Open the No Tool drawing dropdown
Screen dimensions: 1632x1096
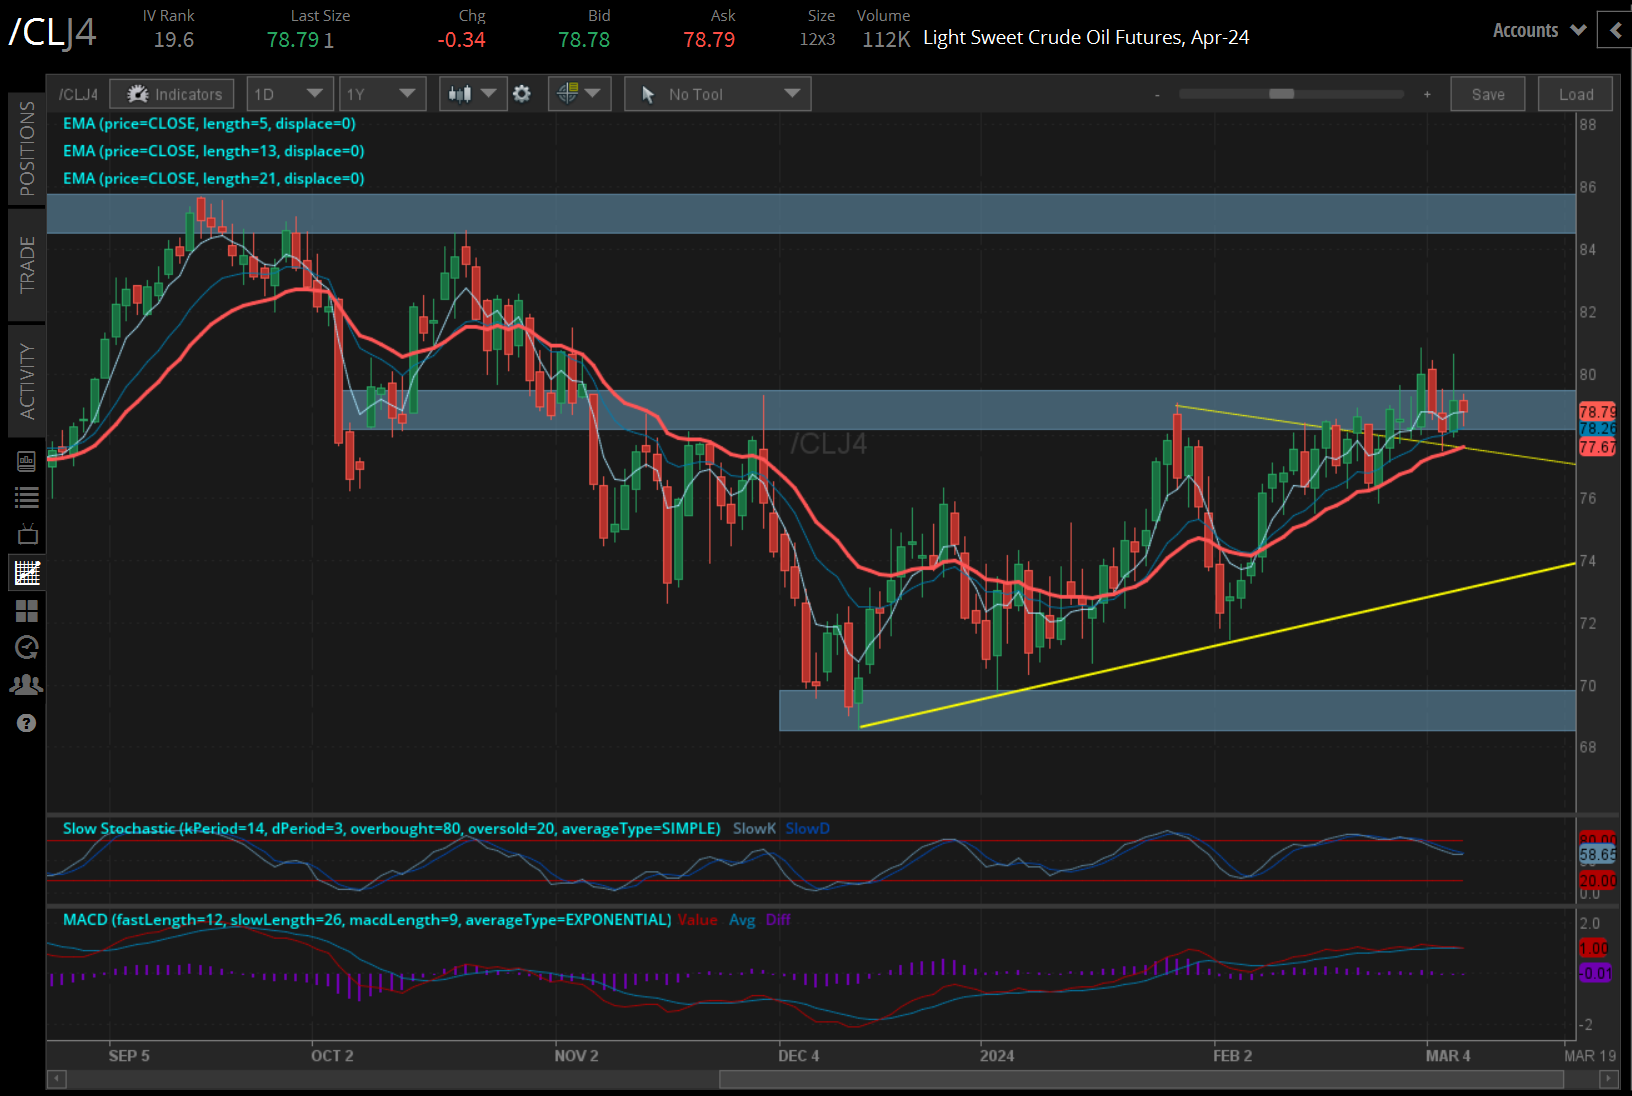(717, 93)
